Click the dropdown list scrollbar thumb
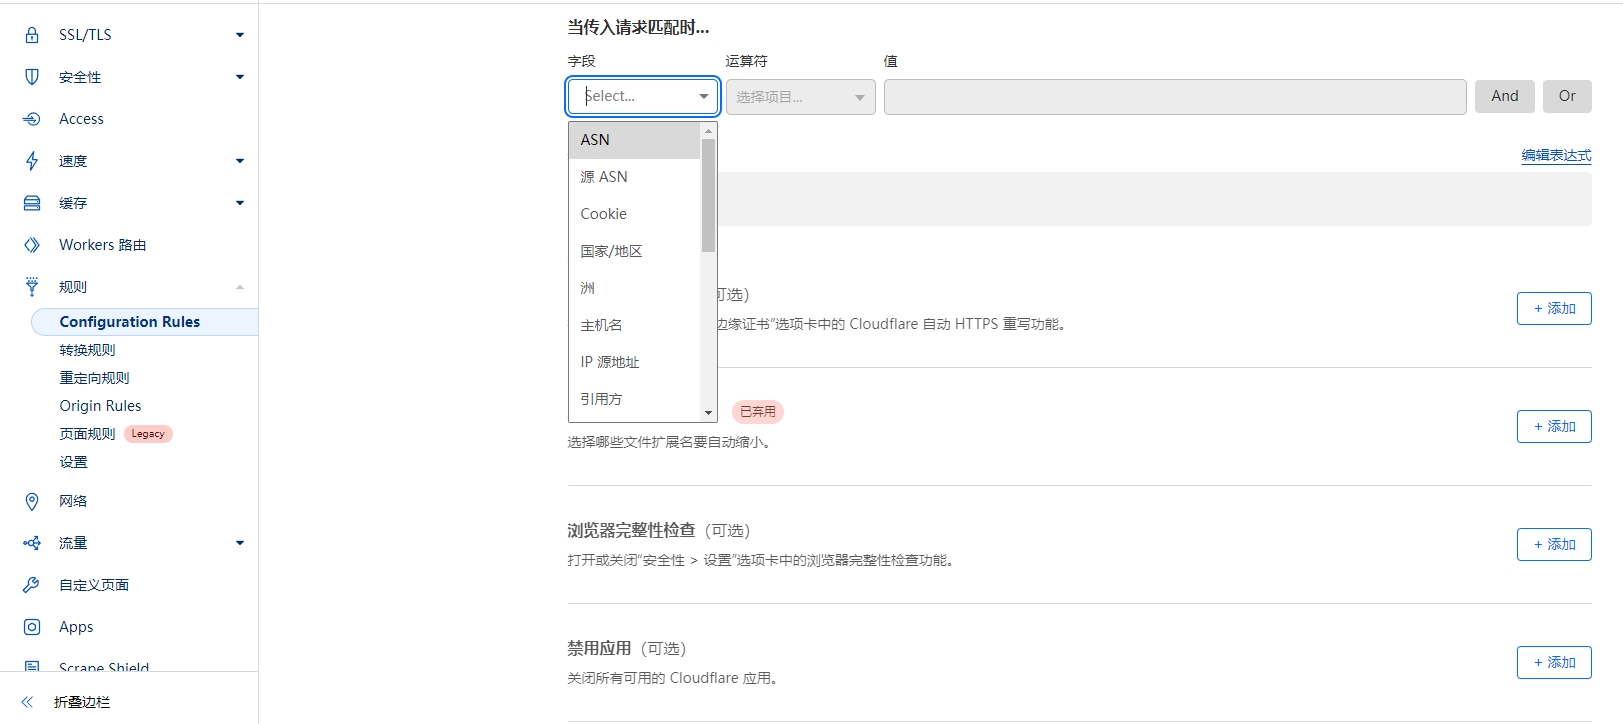Viewport: 1623px width, 724px height. point(708,195)
